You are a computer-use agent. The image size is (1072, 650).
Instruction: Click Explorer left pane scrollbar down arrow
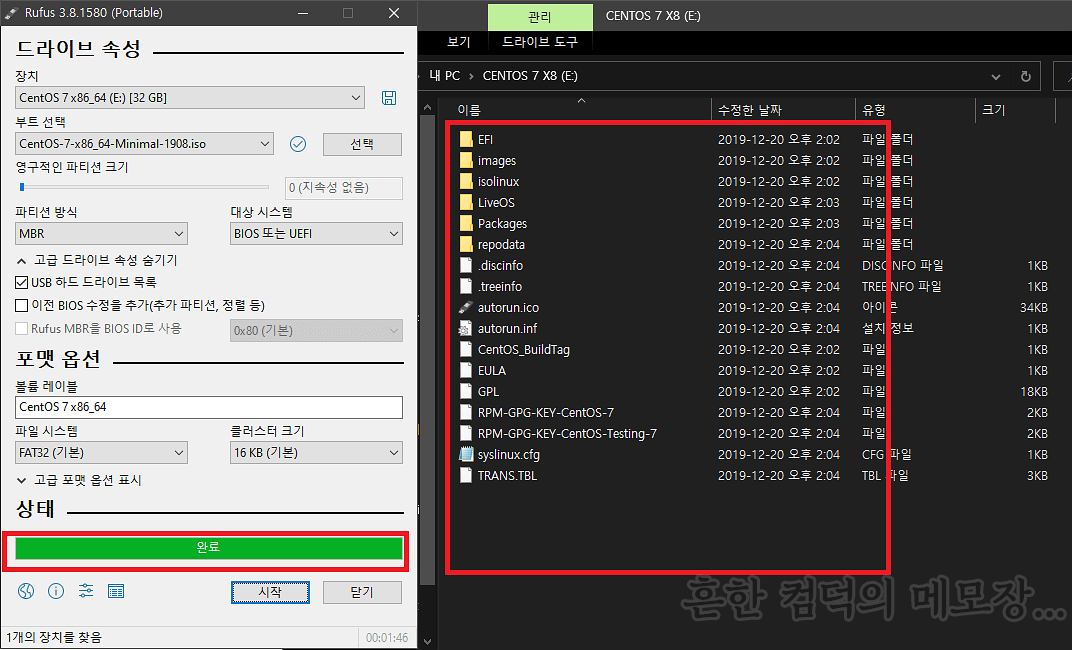pos(427,641)
